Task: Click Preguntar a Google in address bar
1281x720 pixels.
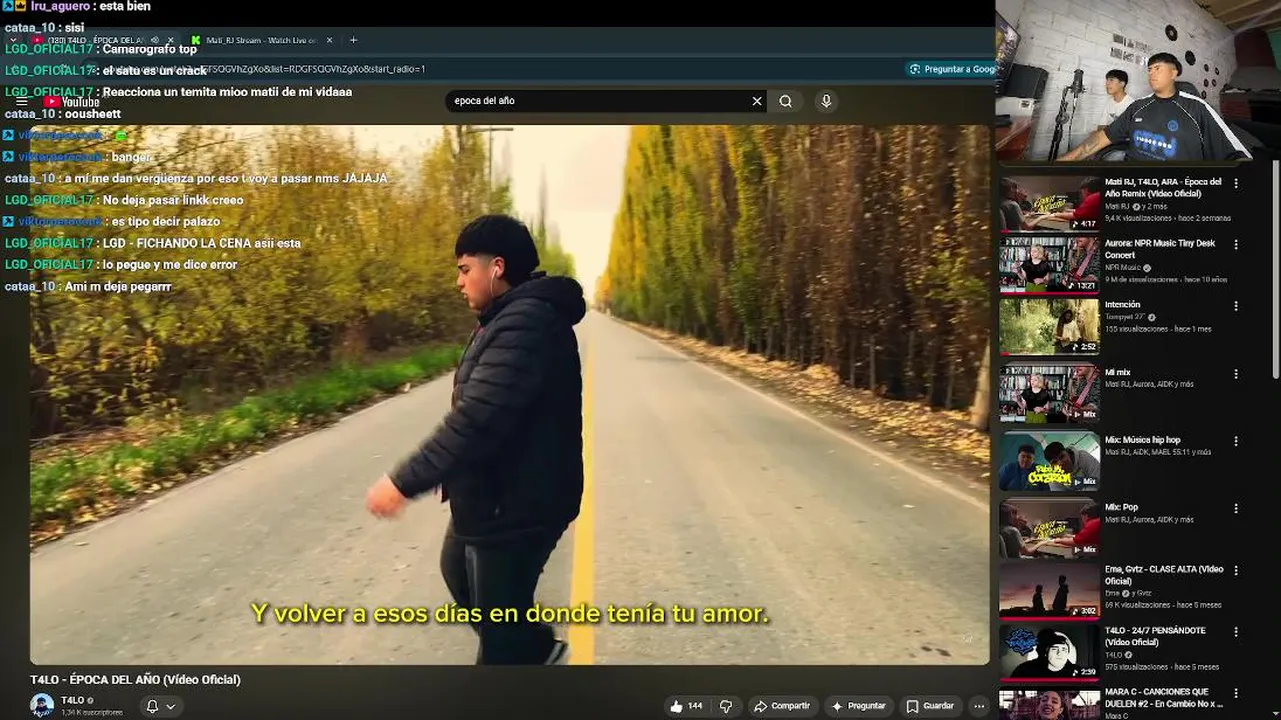Action: (x=951, y=69)
